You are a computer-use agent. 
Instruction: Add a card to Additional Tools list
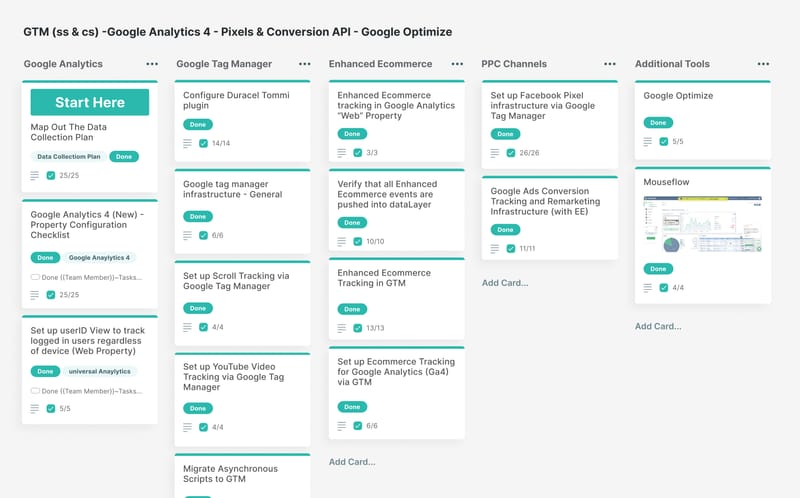click(658, 326)
